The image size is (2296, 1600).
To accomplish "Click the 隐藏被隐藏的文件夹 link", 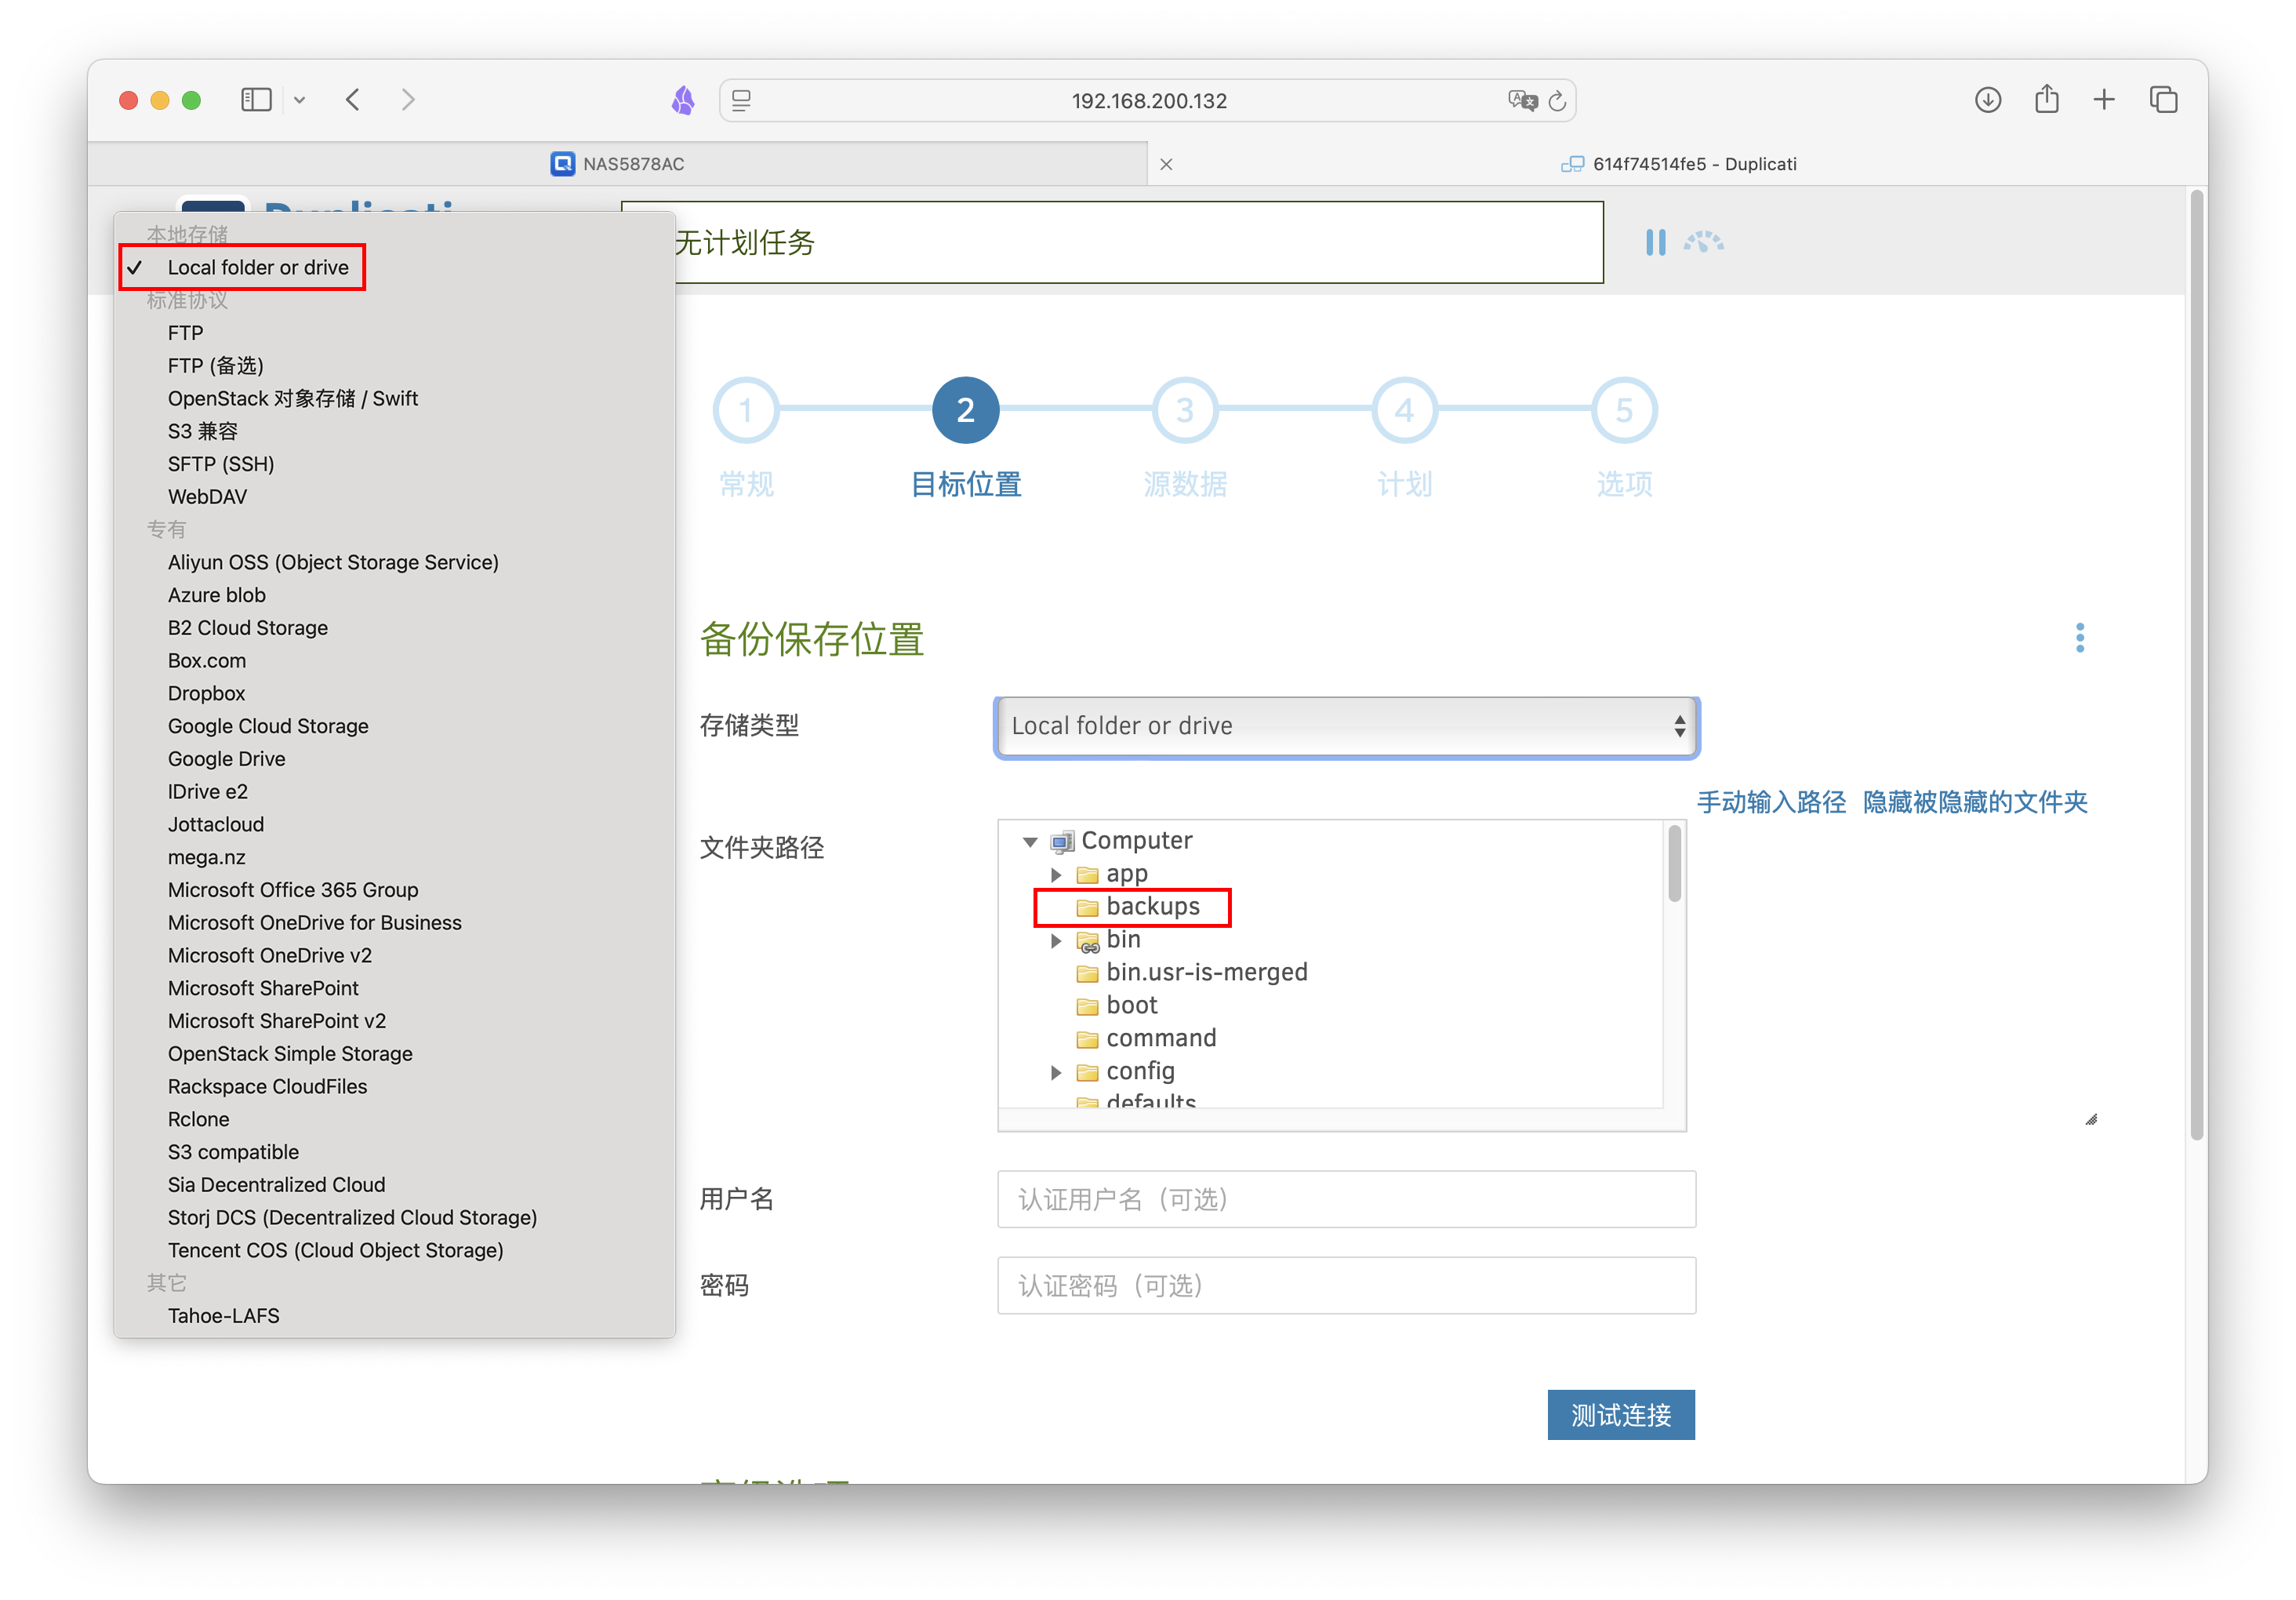I will pyautogui.click(x=1975, y=803).
